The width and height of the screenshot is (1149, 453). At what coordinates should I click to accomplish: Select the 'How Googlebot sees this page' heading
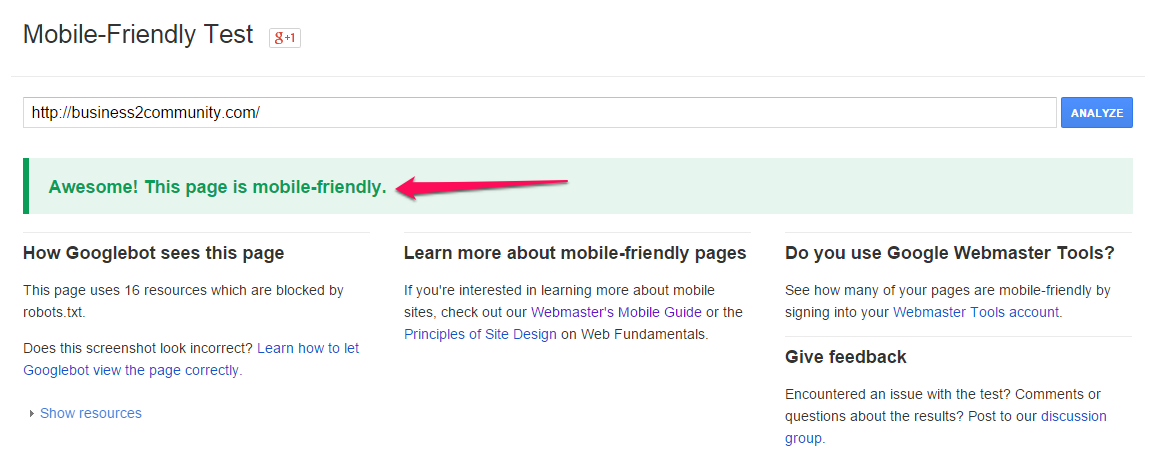click(x=153, y=254)
